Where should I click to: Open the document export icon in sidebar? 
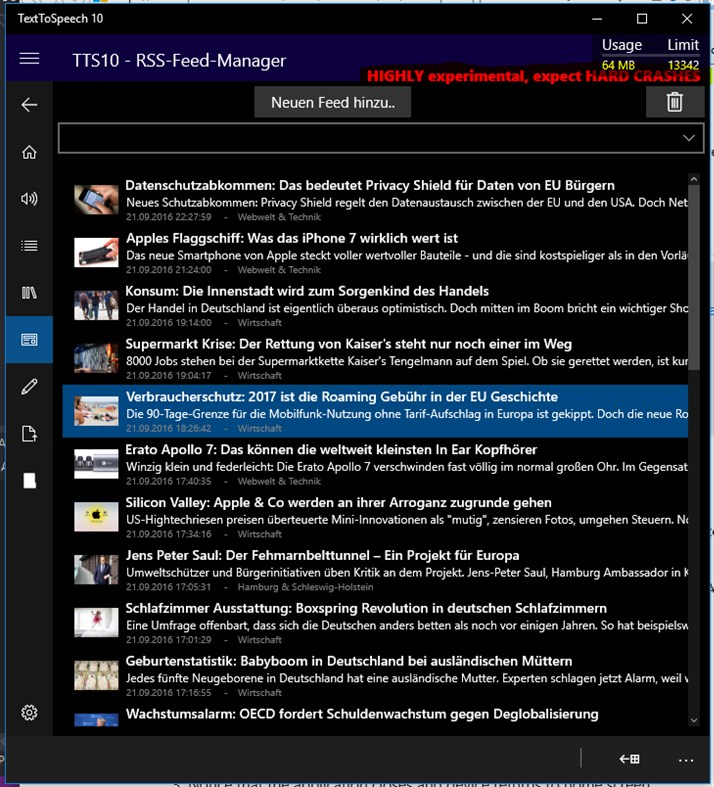[29, 434]
